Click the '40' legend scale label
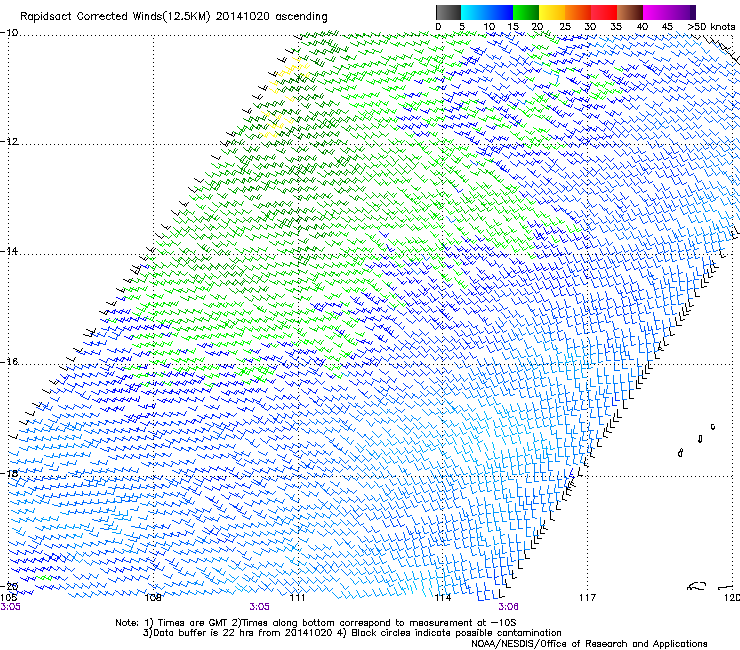The image size is (740, 650). point(642,27)
